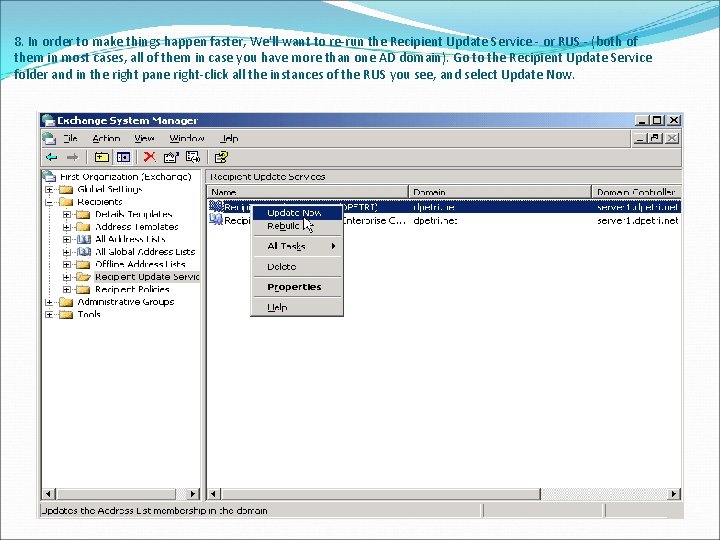Image resolution: width=720 pixels, height=540 pixels.
Task: Click the list pane scroll left arrow
Action: click(213, 494)
